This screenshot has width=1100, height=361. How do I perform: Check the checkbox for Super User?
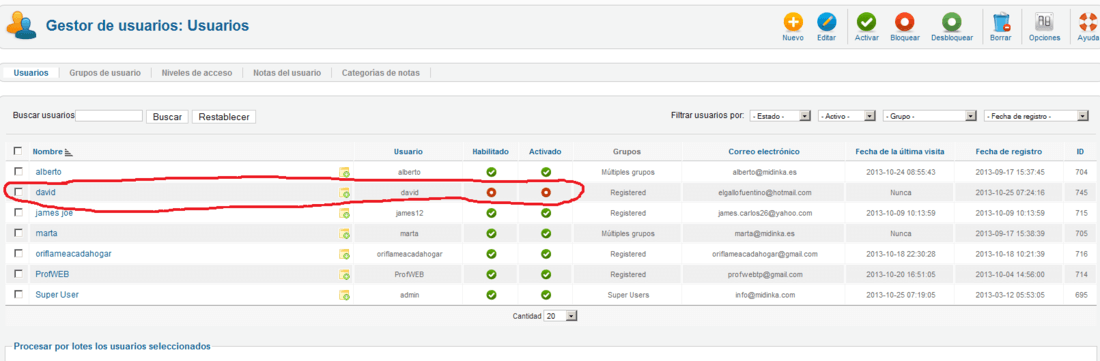point(18,294)
